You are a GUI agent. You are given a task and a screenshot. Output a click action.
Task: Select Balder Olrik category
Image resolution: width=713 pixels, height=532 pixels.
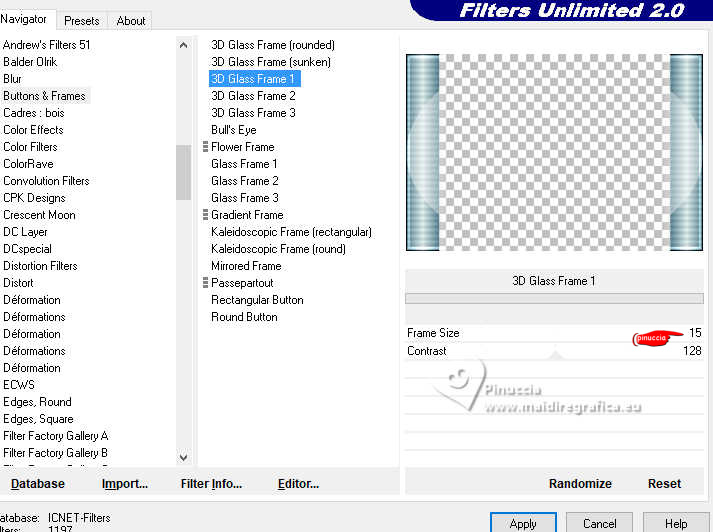coord(30,62)
